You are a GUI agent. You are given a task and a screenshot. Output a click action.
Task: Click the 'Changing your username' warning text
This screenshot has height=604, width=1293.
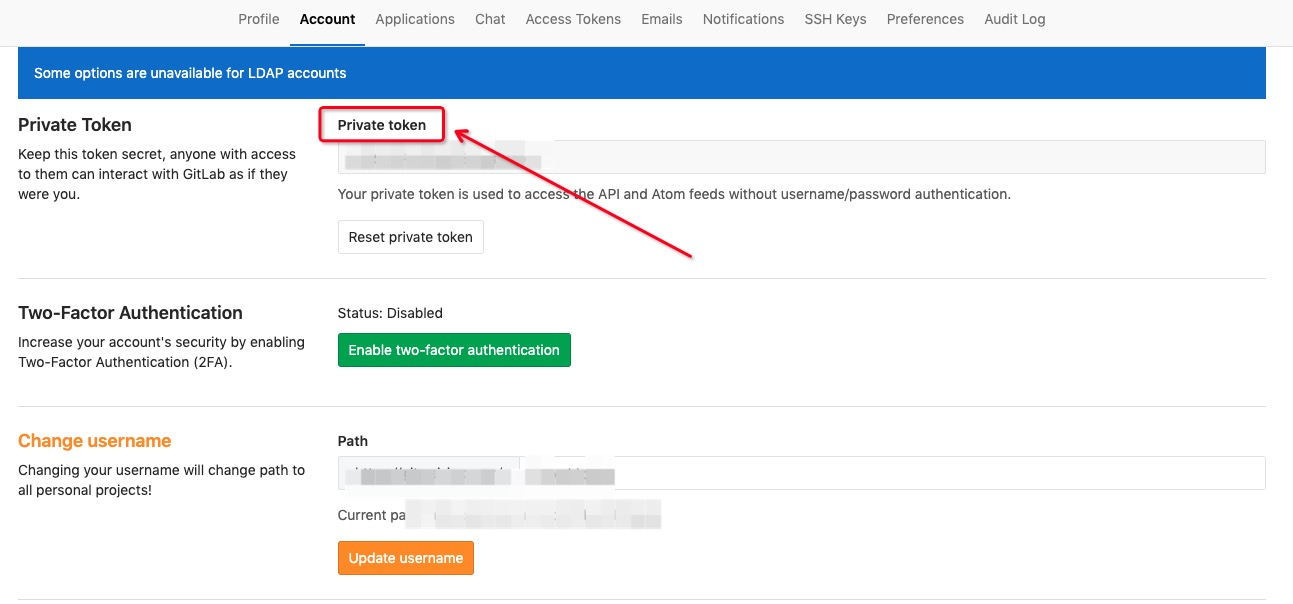point(161,480)
